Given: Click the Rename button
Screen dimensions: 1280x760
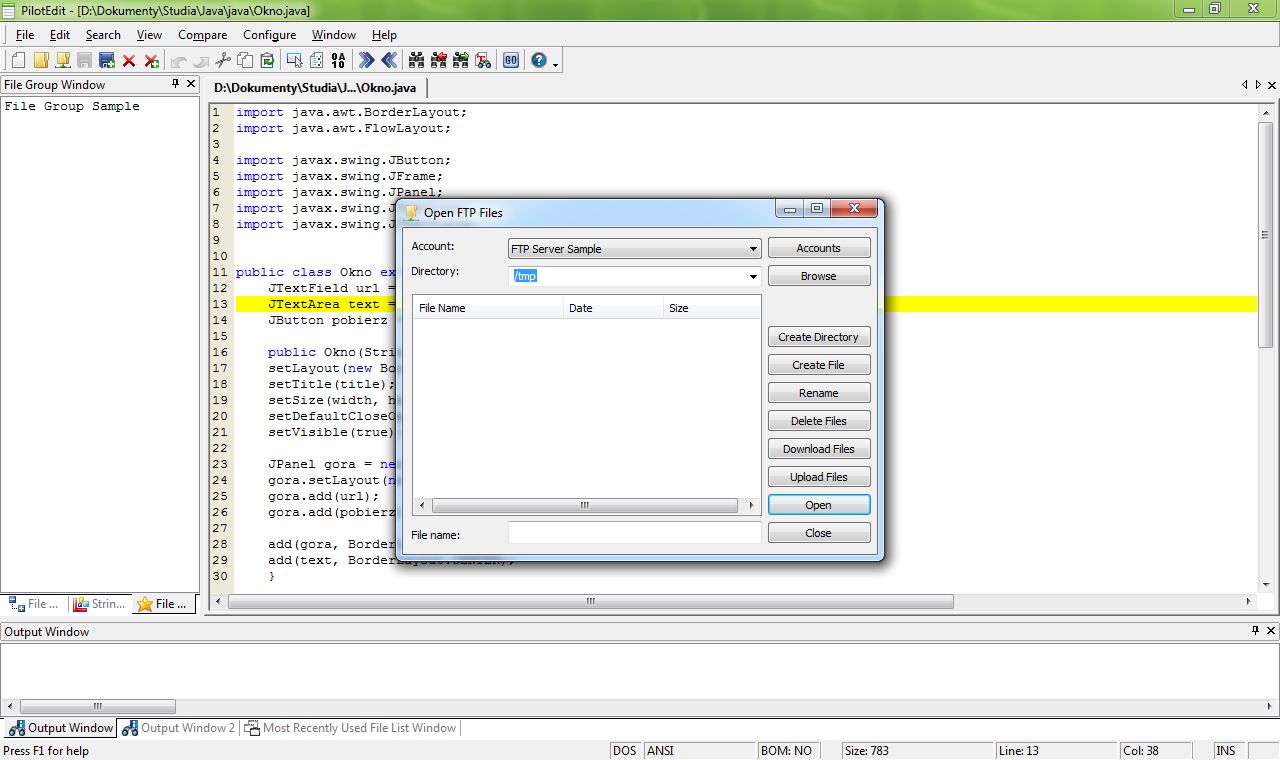Looking at the screenshot, I should tap(819, 393).
